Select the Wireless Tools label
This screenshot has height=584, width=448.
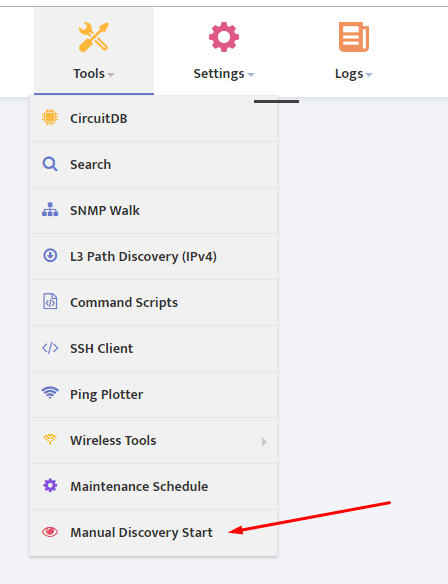113,441
